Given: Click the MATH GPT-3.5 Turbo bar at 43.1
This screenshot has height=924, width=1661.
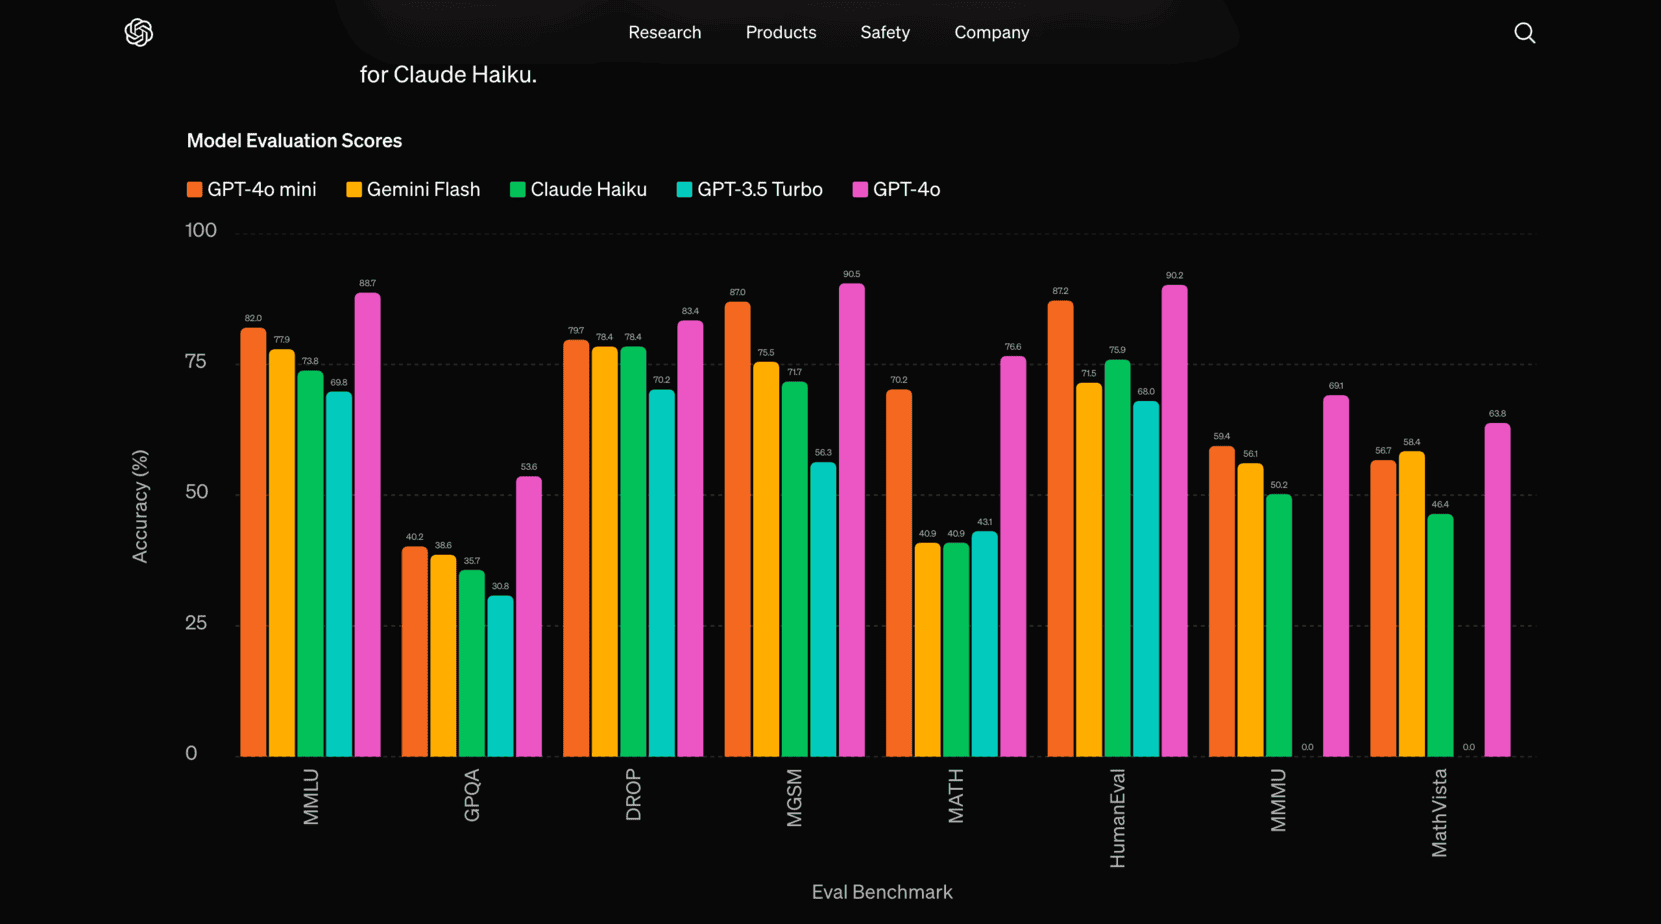Looking at the screenshot, I should coord(985,644).
